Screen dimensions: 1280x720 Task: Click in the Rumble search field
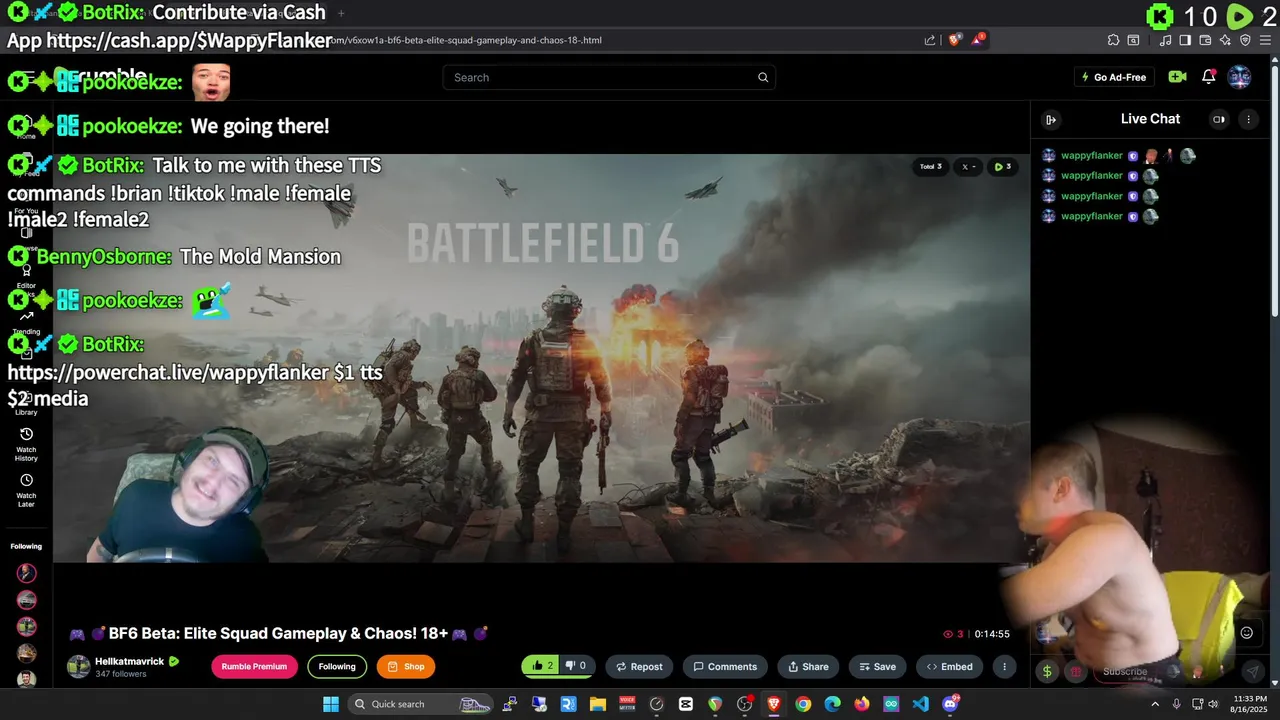point(600,77)
